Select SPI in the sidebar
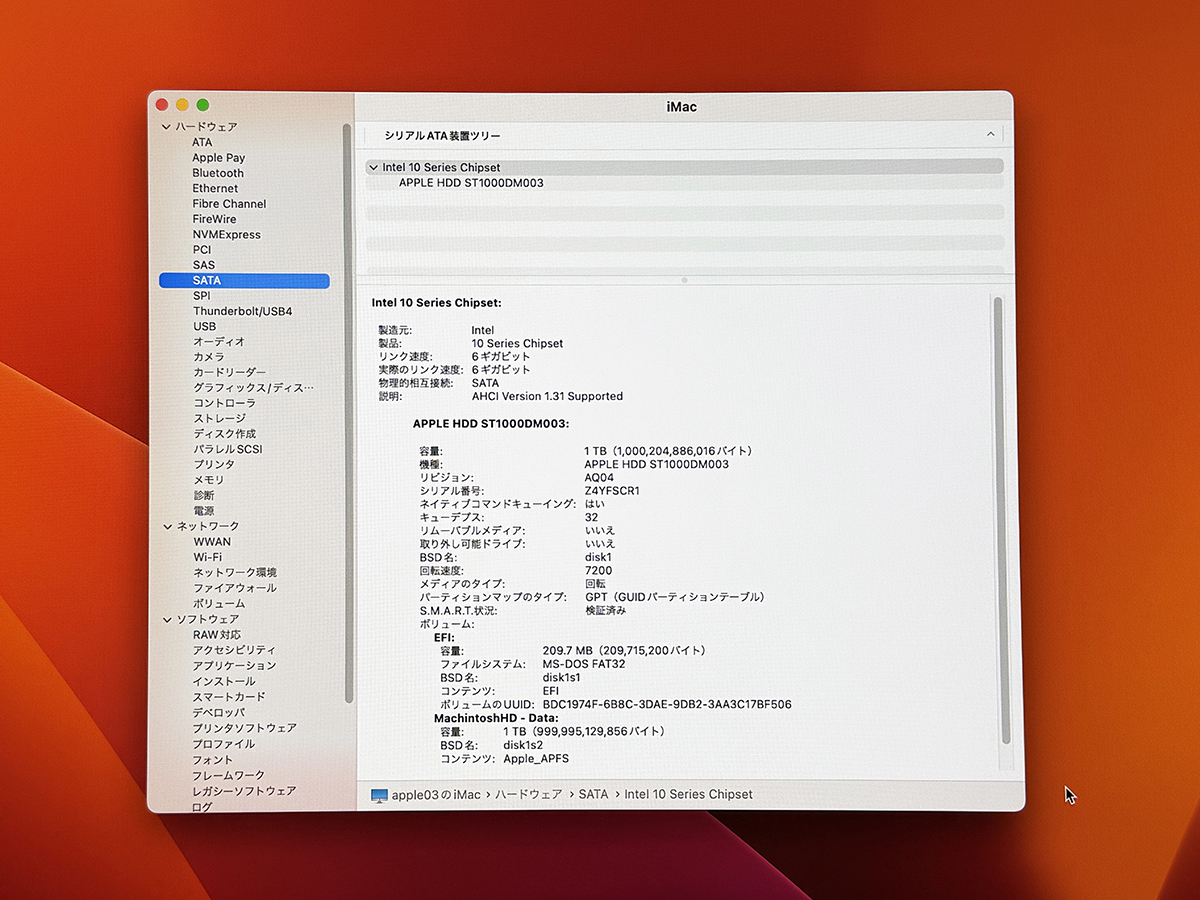This screenshot has width=1200, height=900. pos(202,296)
